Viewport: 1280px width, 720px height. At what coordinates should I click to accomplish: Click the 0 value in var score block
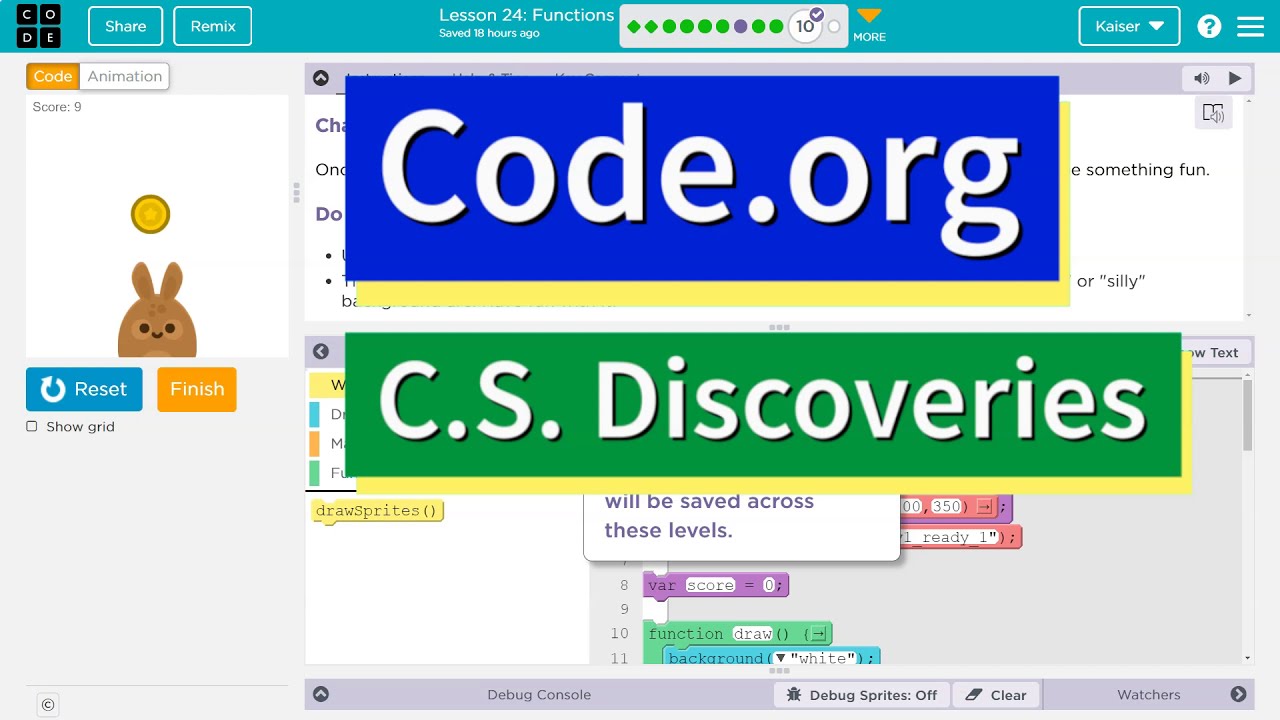coord(769,585)
